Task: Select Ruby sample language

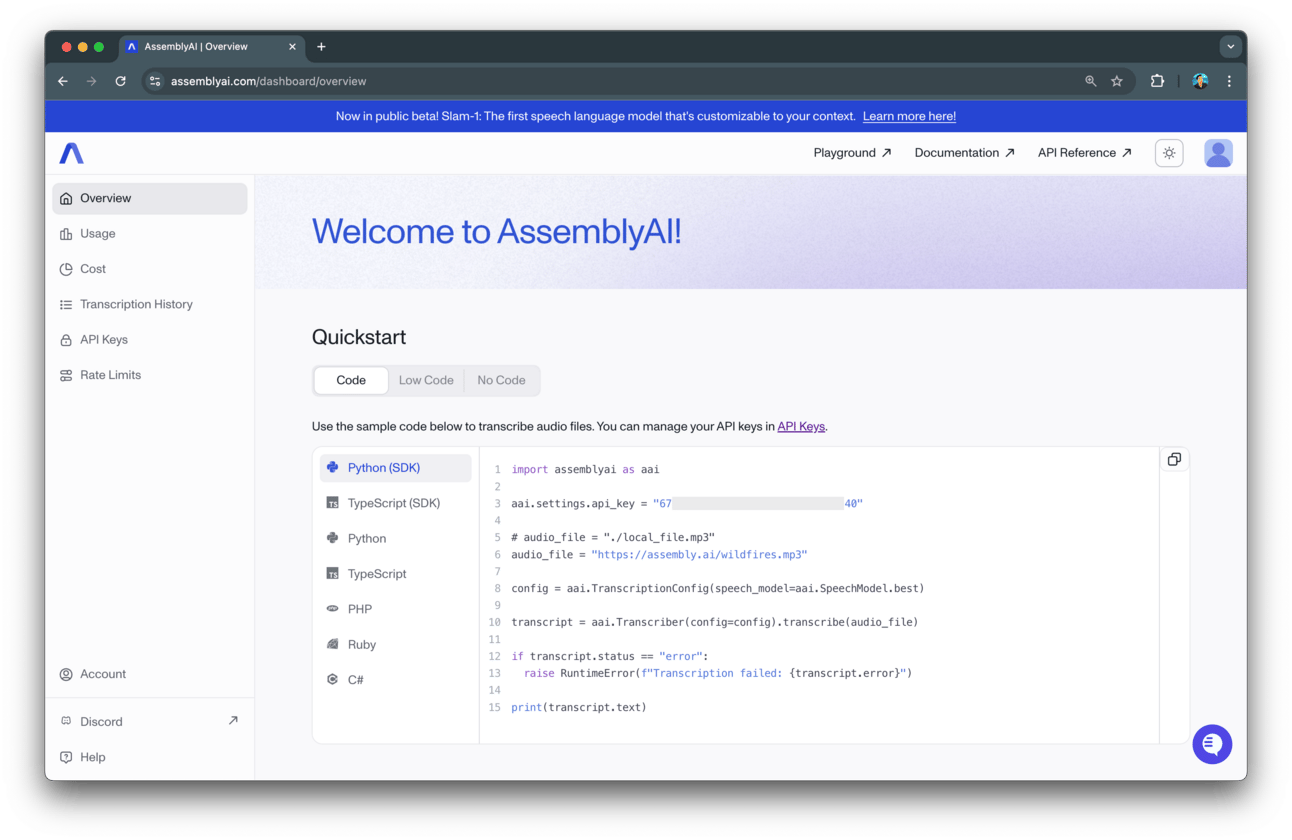Action: [x=396, y=644]
